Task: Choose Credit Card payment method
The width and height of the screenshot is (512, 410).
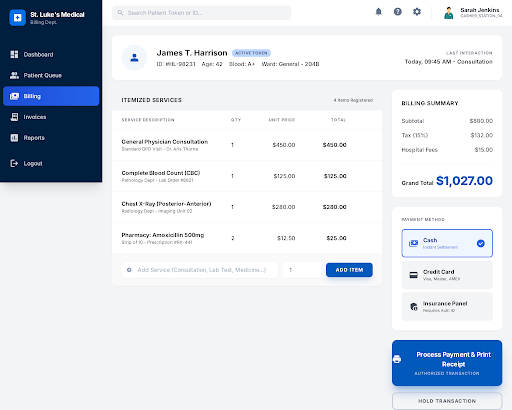Action: pos(447,275)
